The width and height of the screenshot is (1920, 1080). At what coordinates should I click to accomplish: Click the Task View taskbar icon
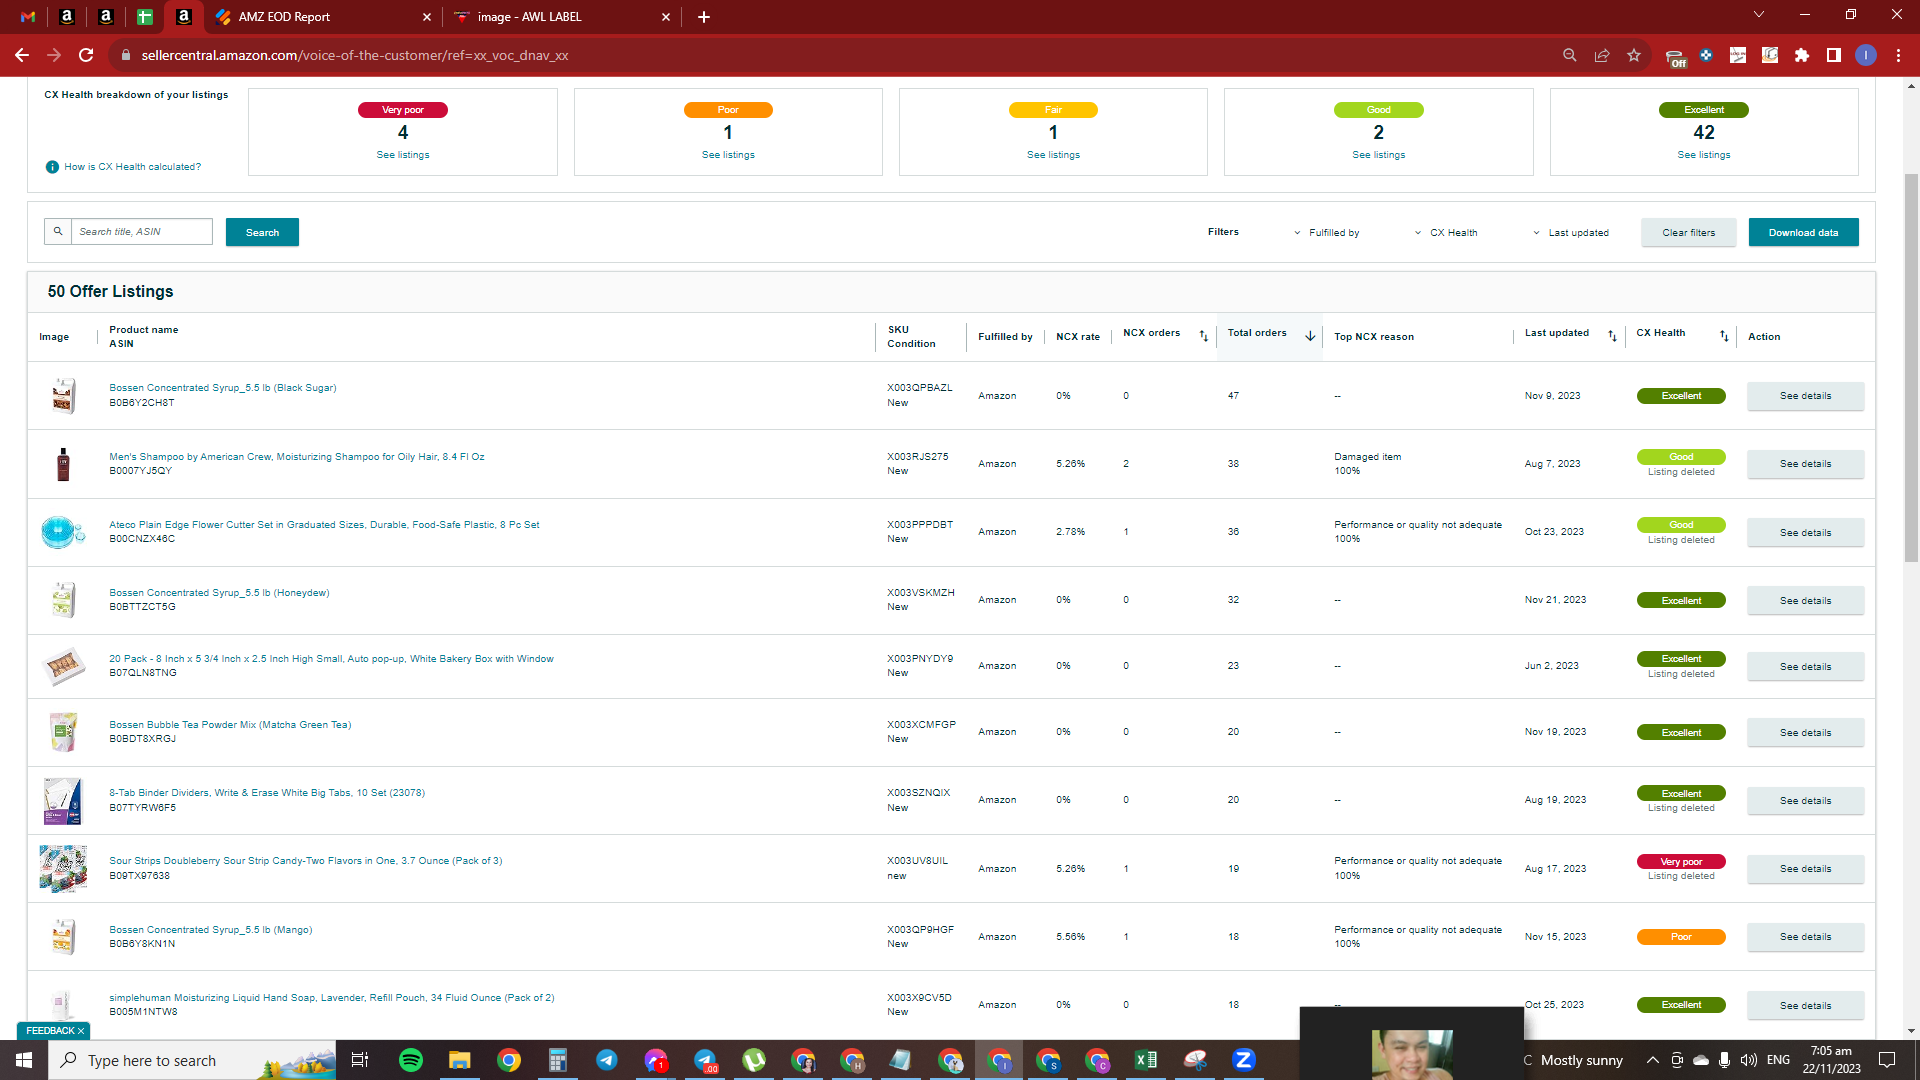[x=360, y=1060]
